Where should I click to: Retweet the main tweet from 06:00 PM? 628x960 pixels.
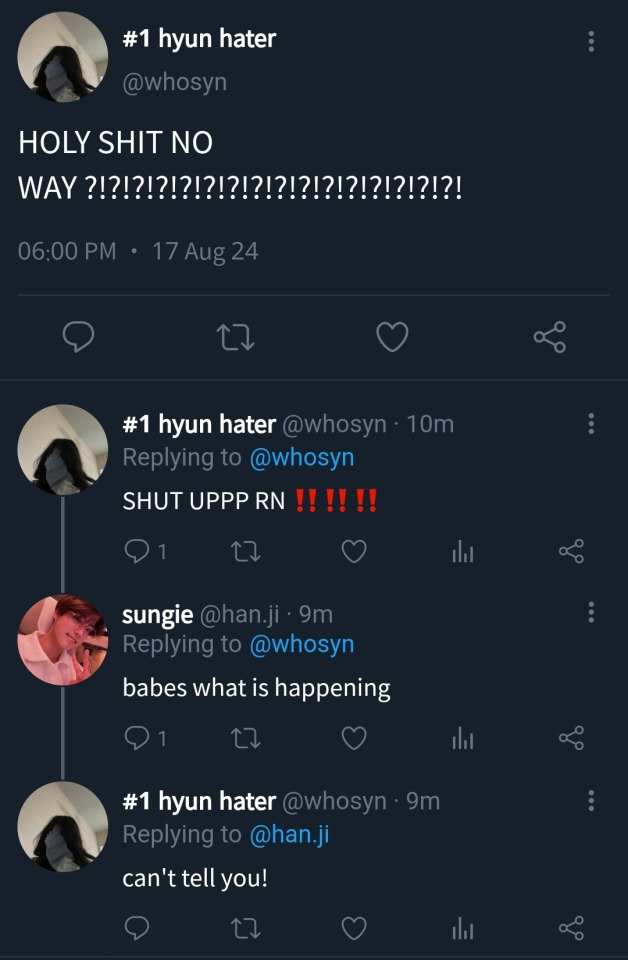(236, 338)
